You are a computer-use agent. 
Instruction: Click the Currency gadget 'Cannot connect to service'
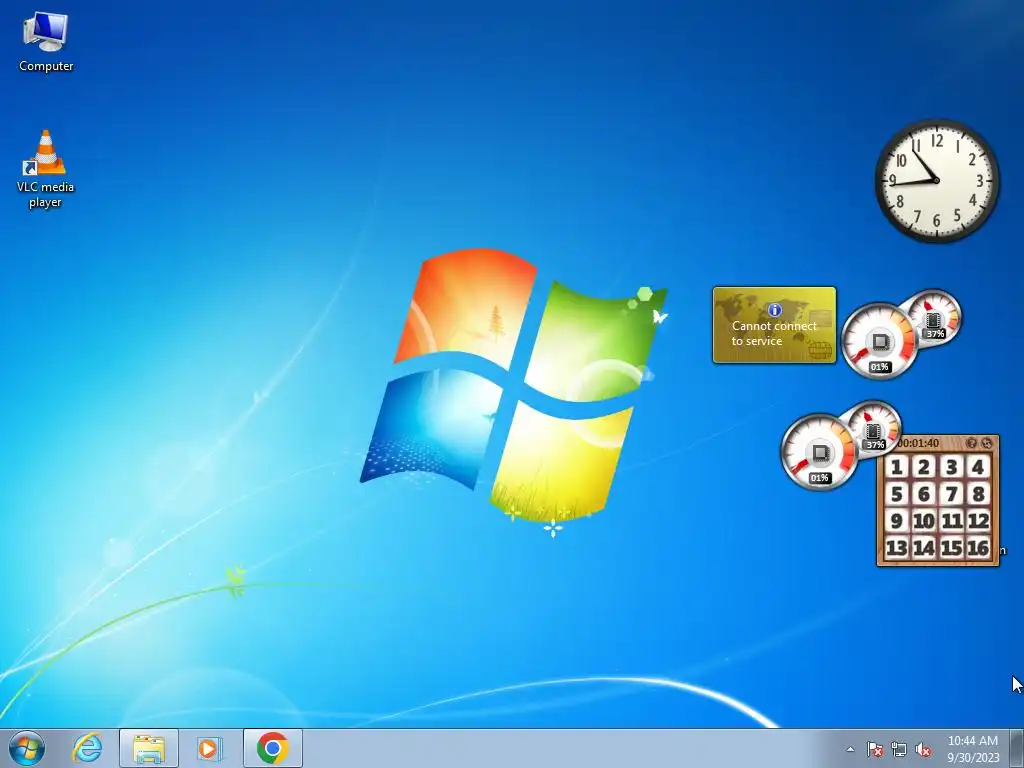[775, 325]
